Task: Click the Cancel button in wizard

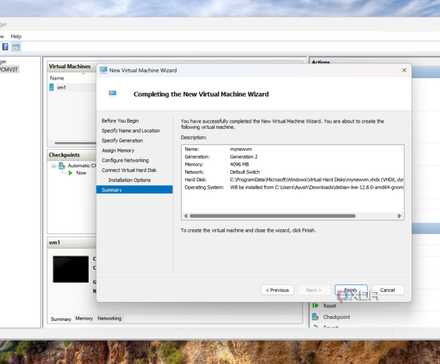Action: (387, 290)
